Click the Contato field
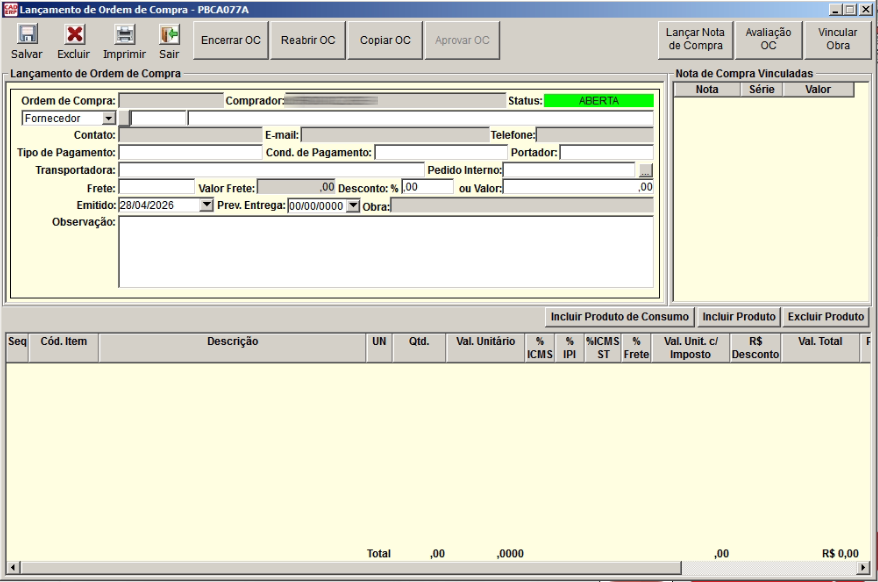The image size is (878, 582). (190, 135)
